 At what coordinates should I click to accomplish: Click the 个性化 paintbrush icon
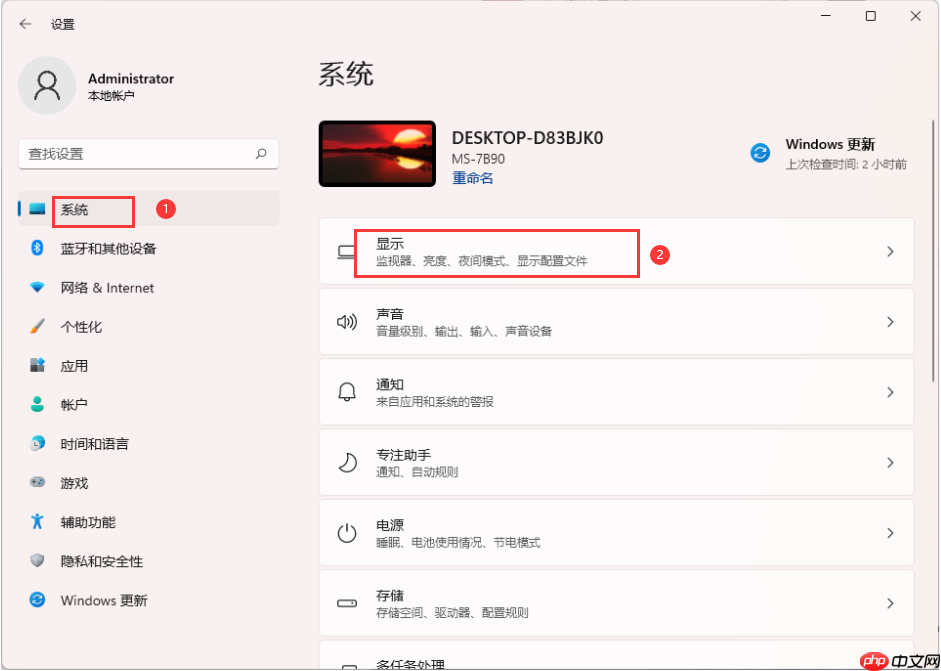pos(37,327)
